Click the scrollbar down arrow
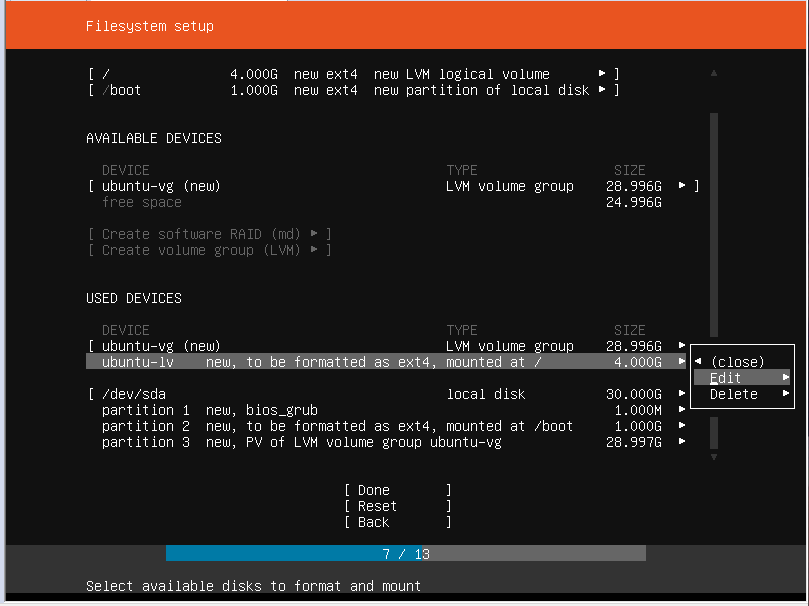 (x=714, y=457)
